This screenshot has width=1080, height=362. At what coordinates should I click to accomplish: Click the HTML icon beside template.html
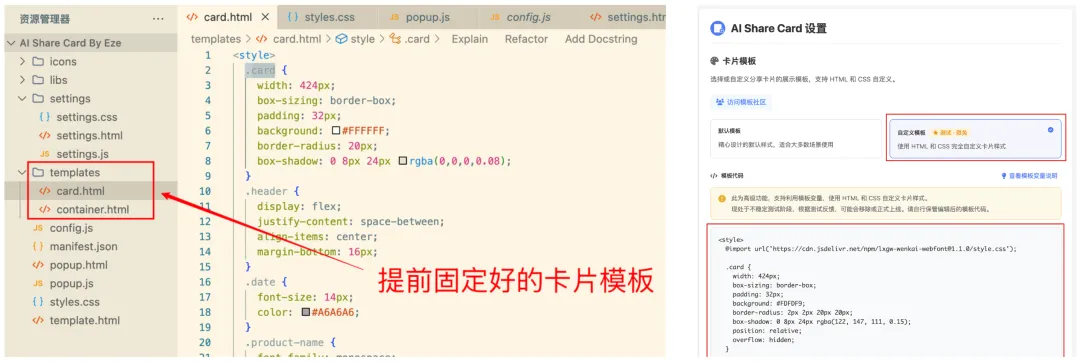pos(38,321)
